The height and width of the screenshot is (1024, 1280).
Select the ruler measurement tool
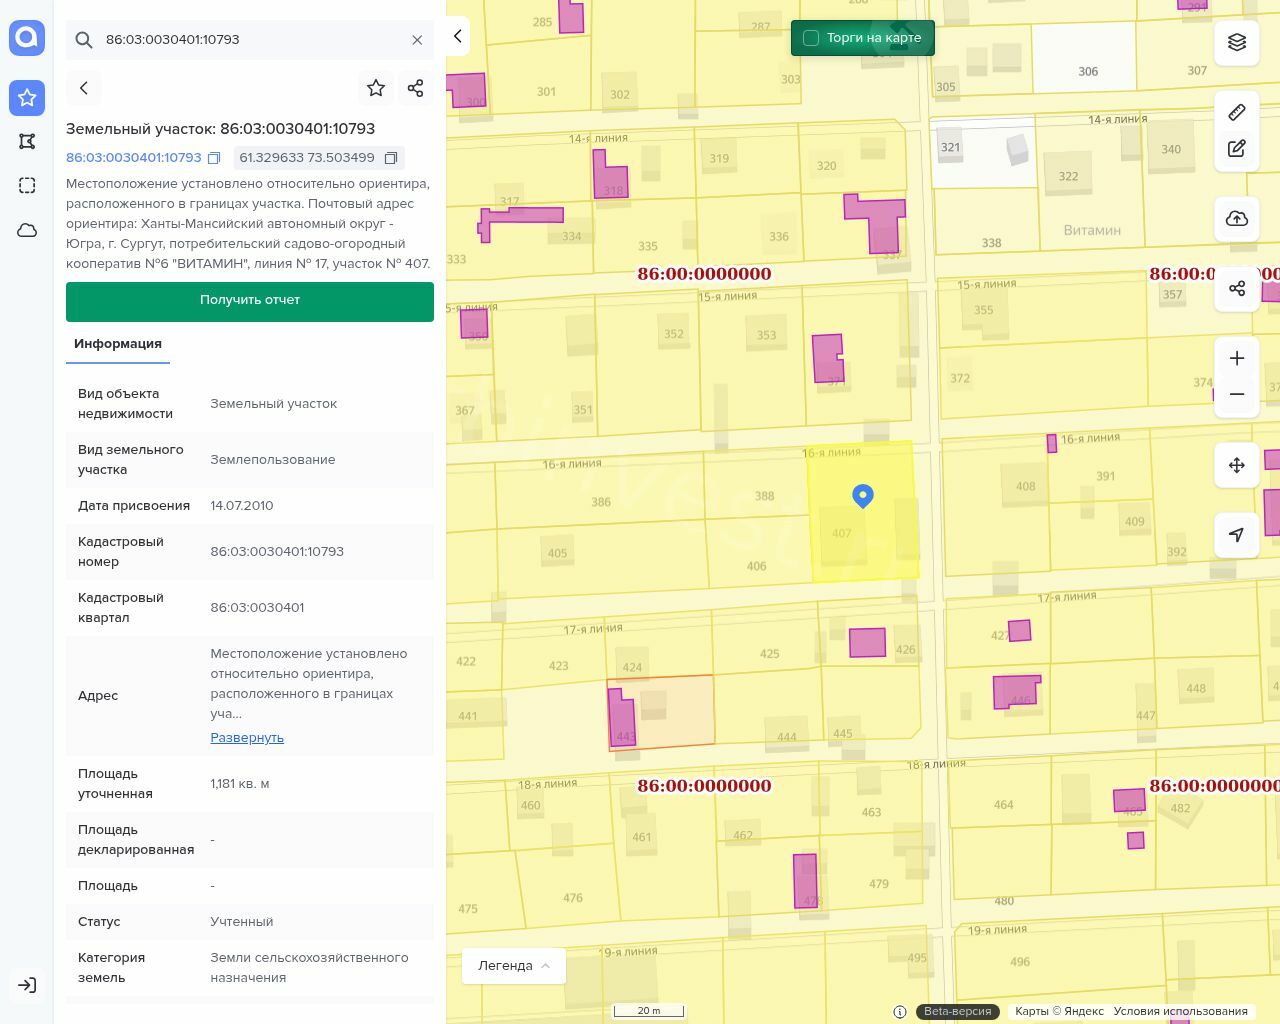1237,112
